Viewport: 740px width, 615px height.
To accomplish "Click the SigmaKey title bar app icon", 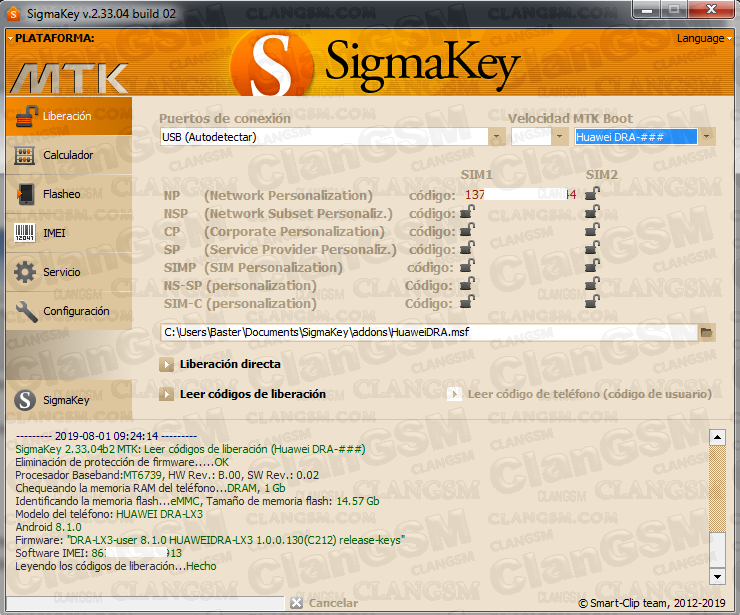I will pos(14,14).
